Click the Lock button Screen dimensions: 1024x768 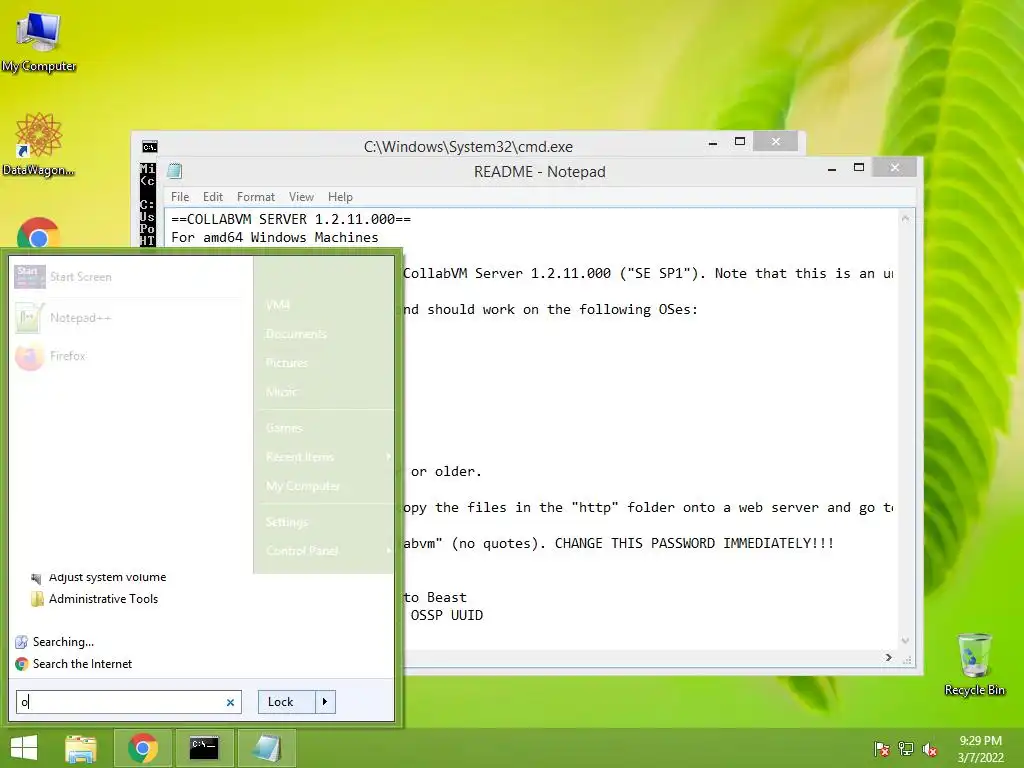click(287, 702)
